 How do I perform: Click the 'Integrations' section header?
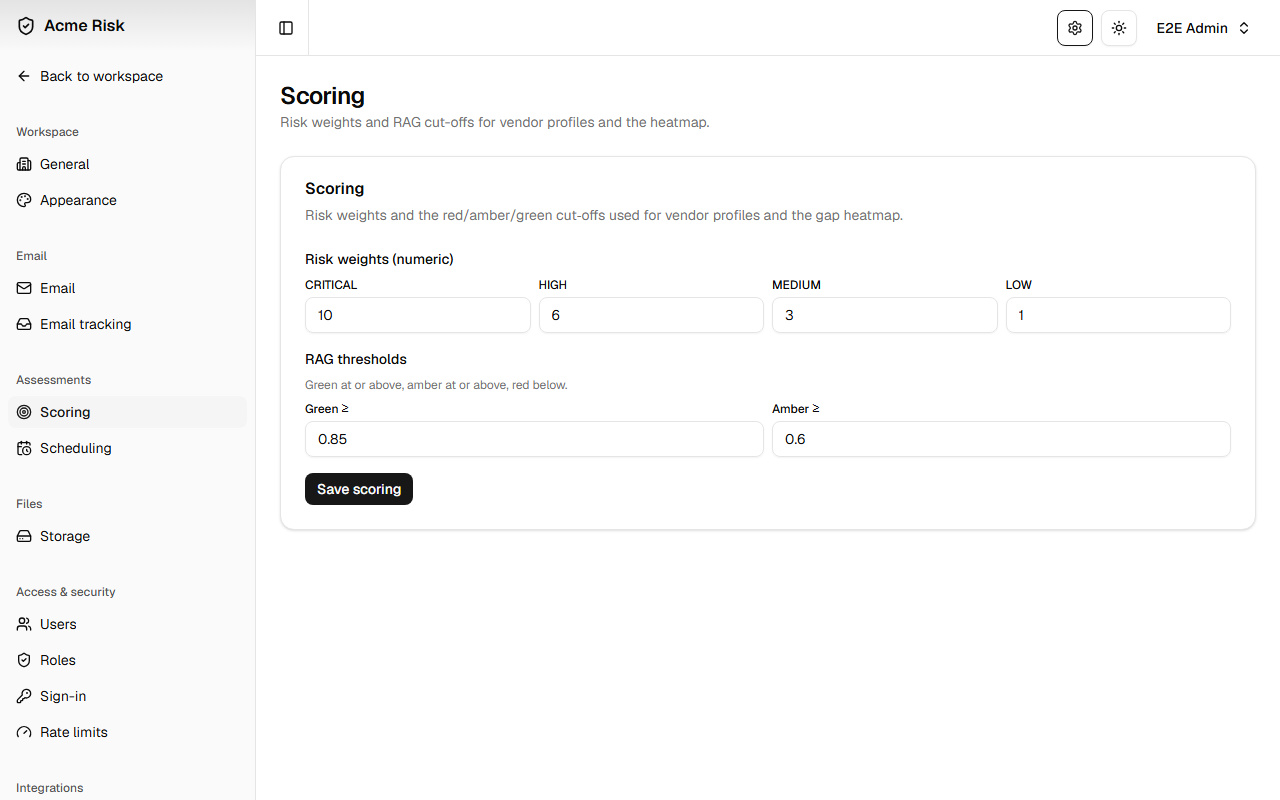(50, 788)
